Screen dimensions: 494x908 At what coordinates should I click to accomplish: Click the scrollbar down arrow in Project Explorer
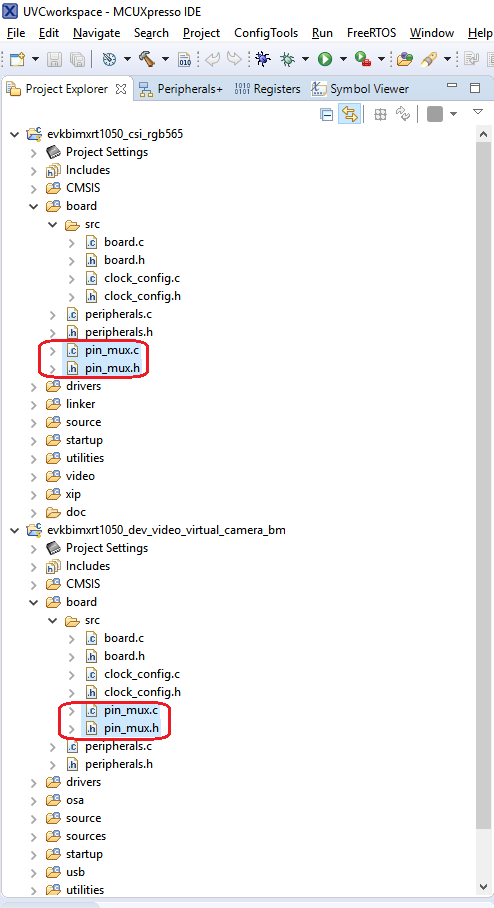coord(484,887)
